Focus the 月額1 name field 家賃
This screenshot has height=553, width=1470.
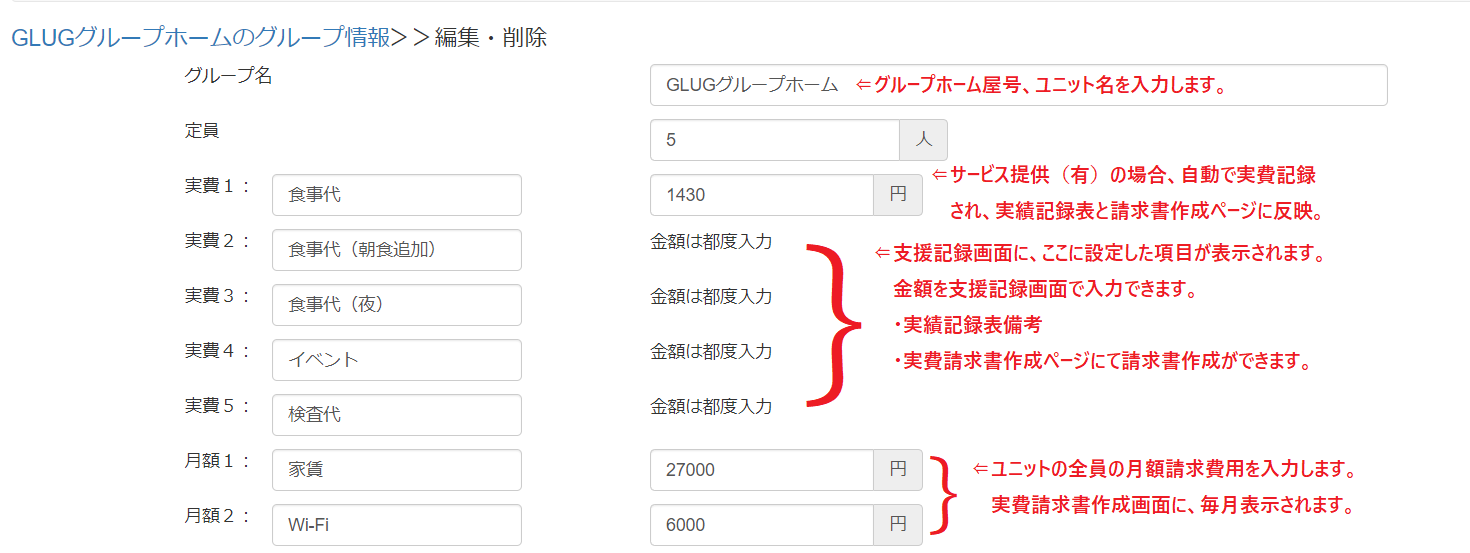coord(396,470)
